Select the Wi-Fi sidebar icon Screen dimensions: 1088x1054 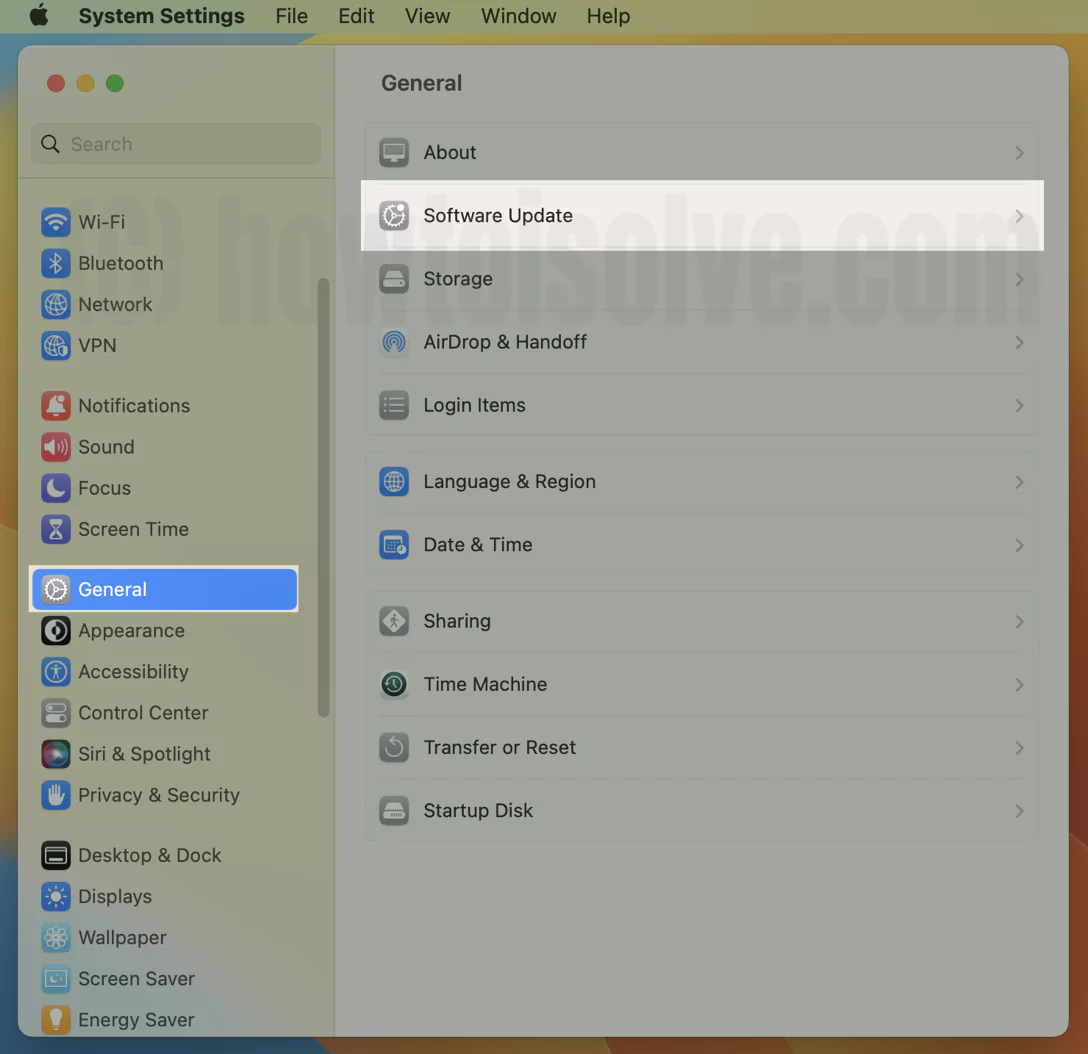(x=56, y=222)
